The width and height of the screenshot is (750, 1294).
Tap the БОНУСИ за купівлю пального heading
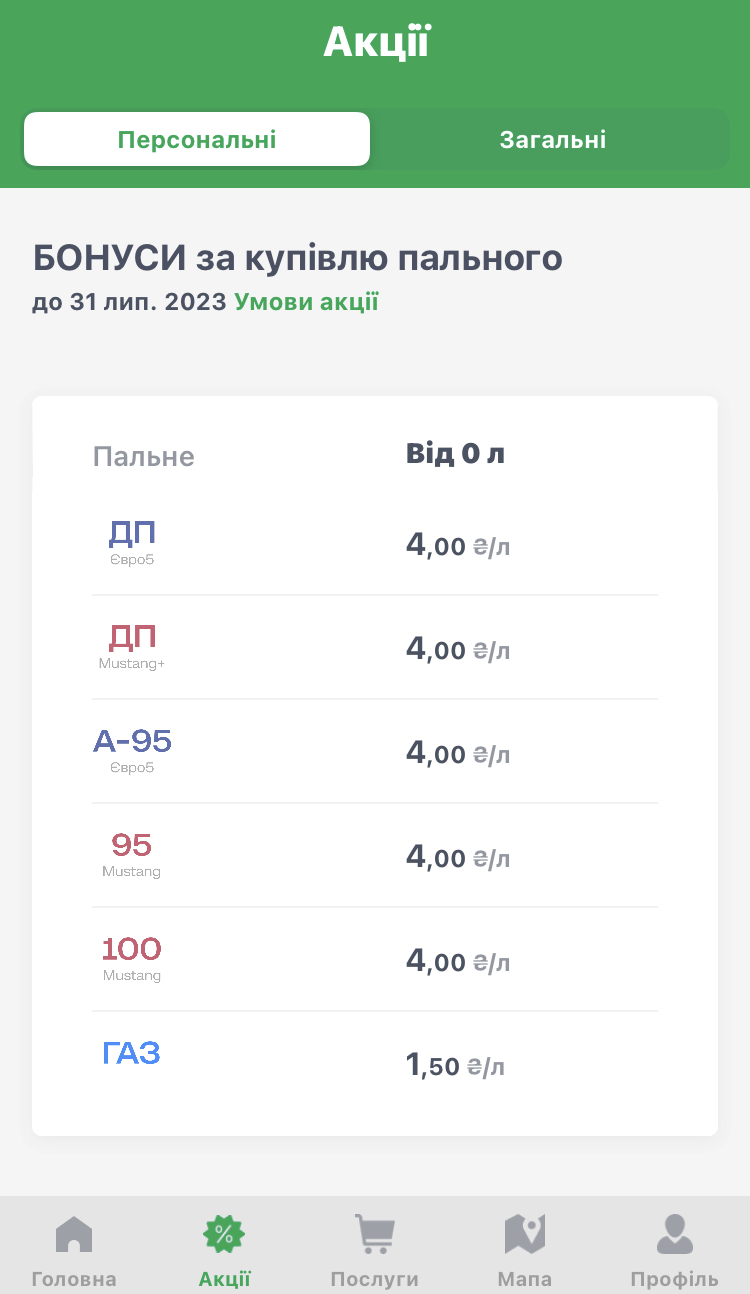tap(298, 258)
